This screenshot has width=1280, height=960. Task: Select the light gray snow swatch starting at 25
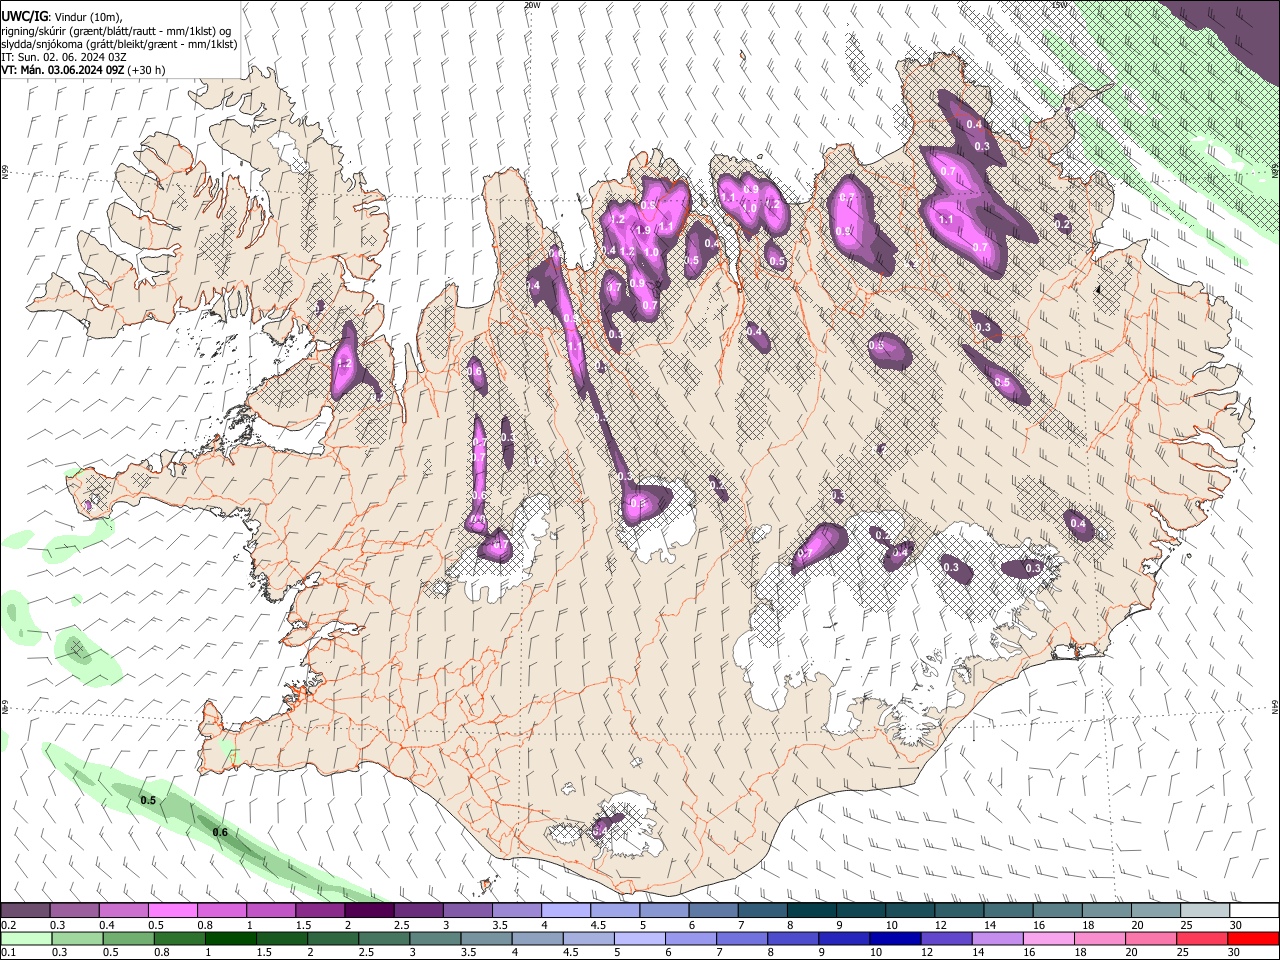click(x=1205, y=911)
